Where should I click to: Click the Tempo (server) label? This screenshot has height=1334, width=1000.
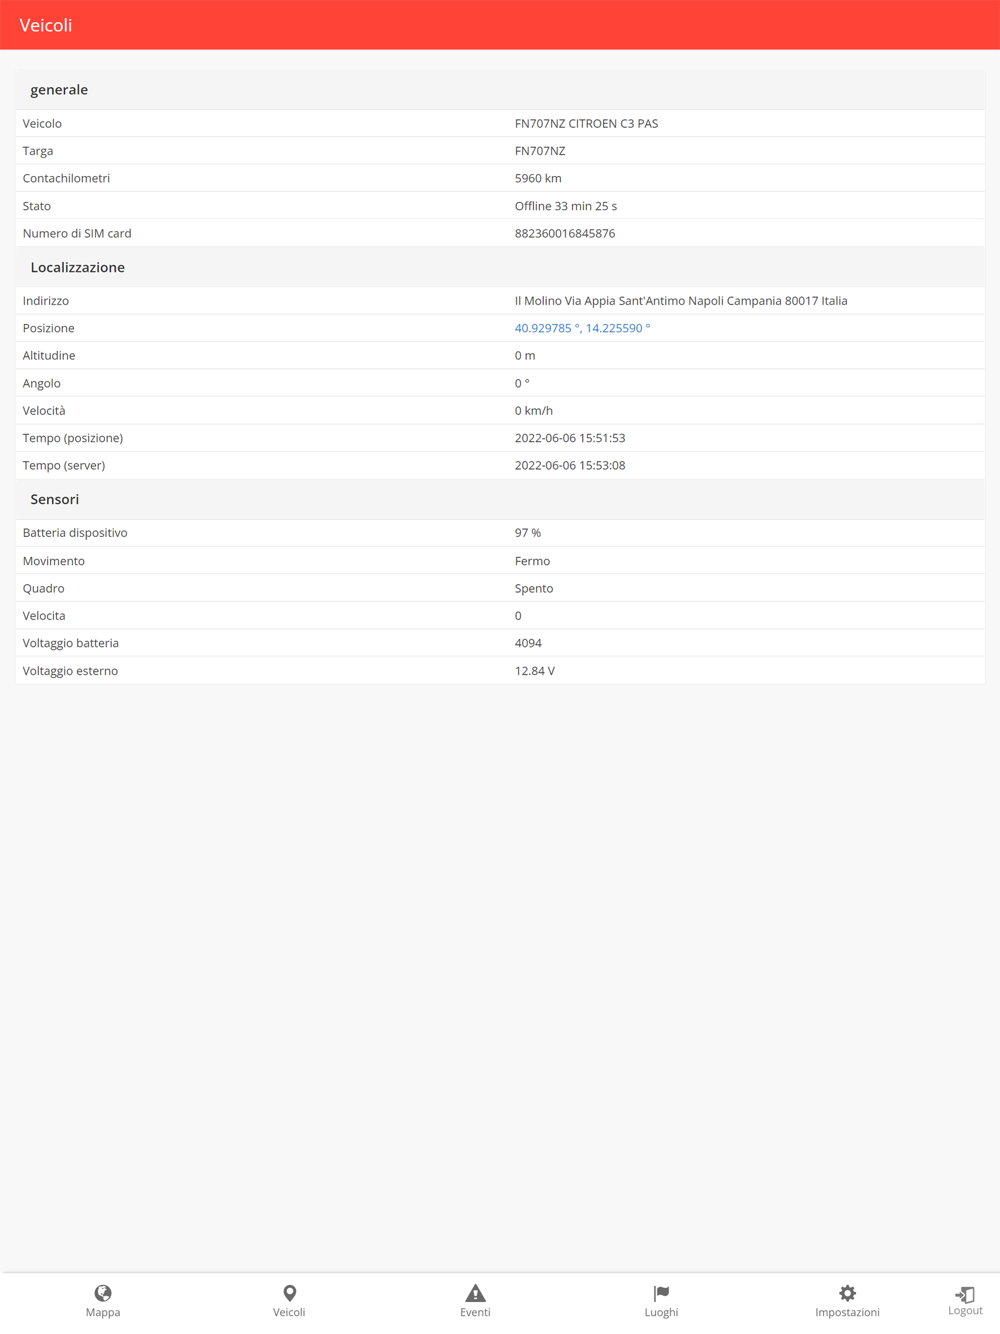point(64,465)
